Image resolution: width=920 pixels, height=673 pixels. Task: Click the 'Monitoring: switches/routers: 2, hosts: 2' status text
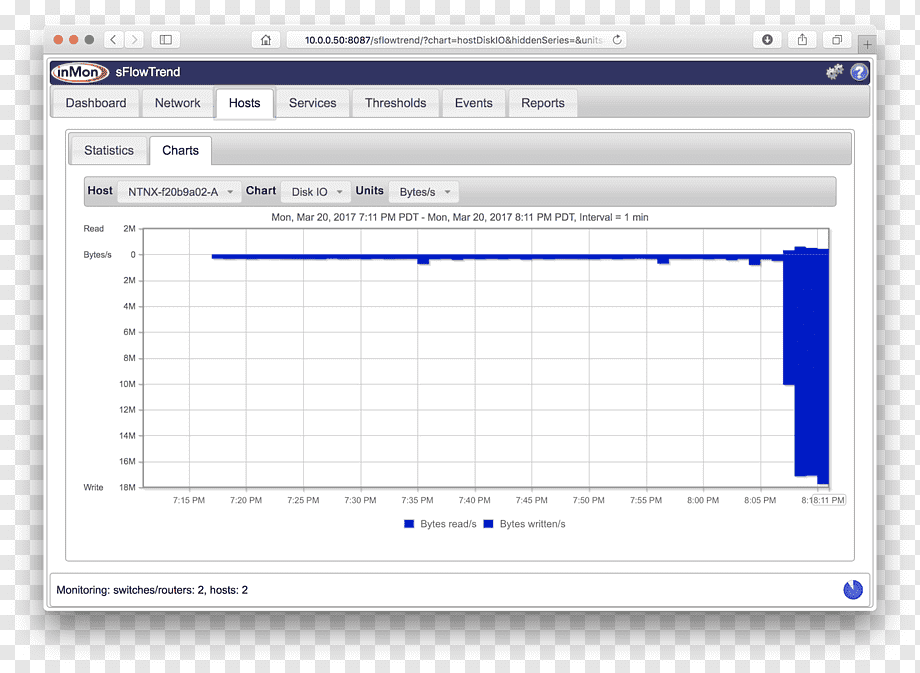[152, 590]
